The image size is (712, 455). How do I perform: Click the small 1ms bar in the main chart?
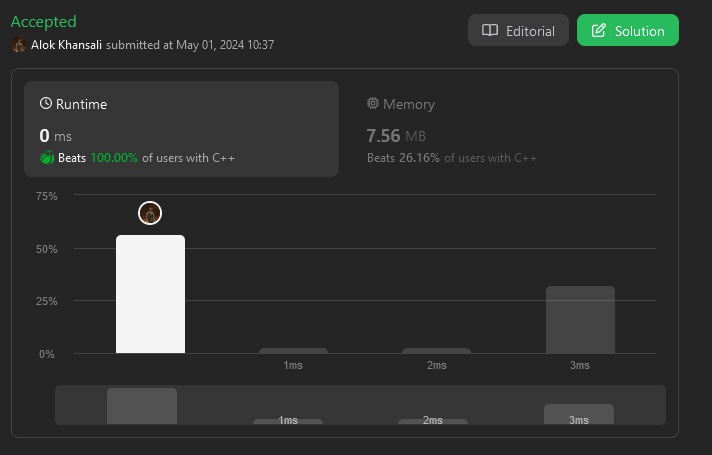pyautogui.click(x=293, y=351)
